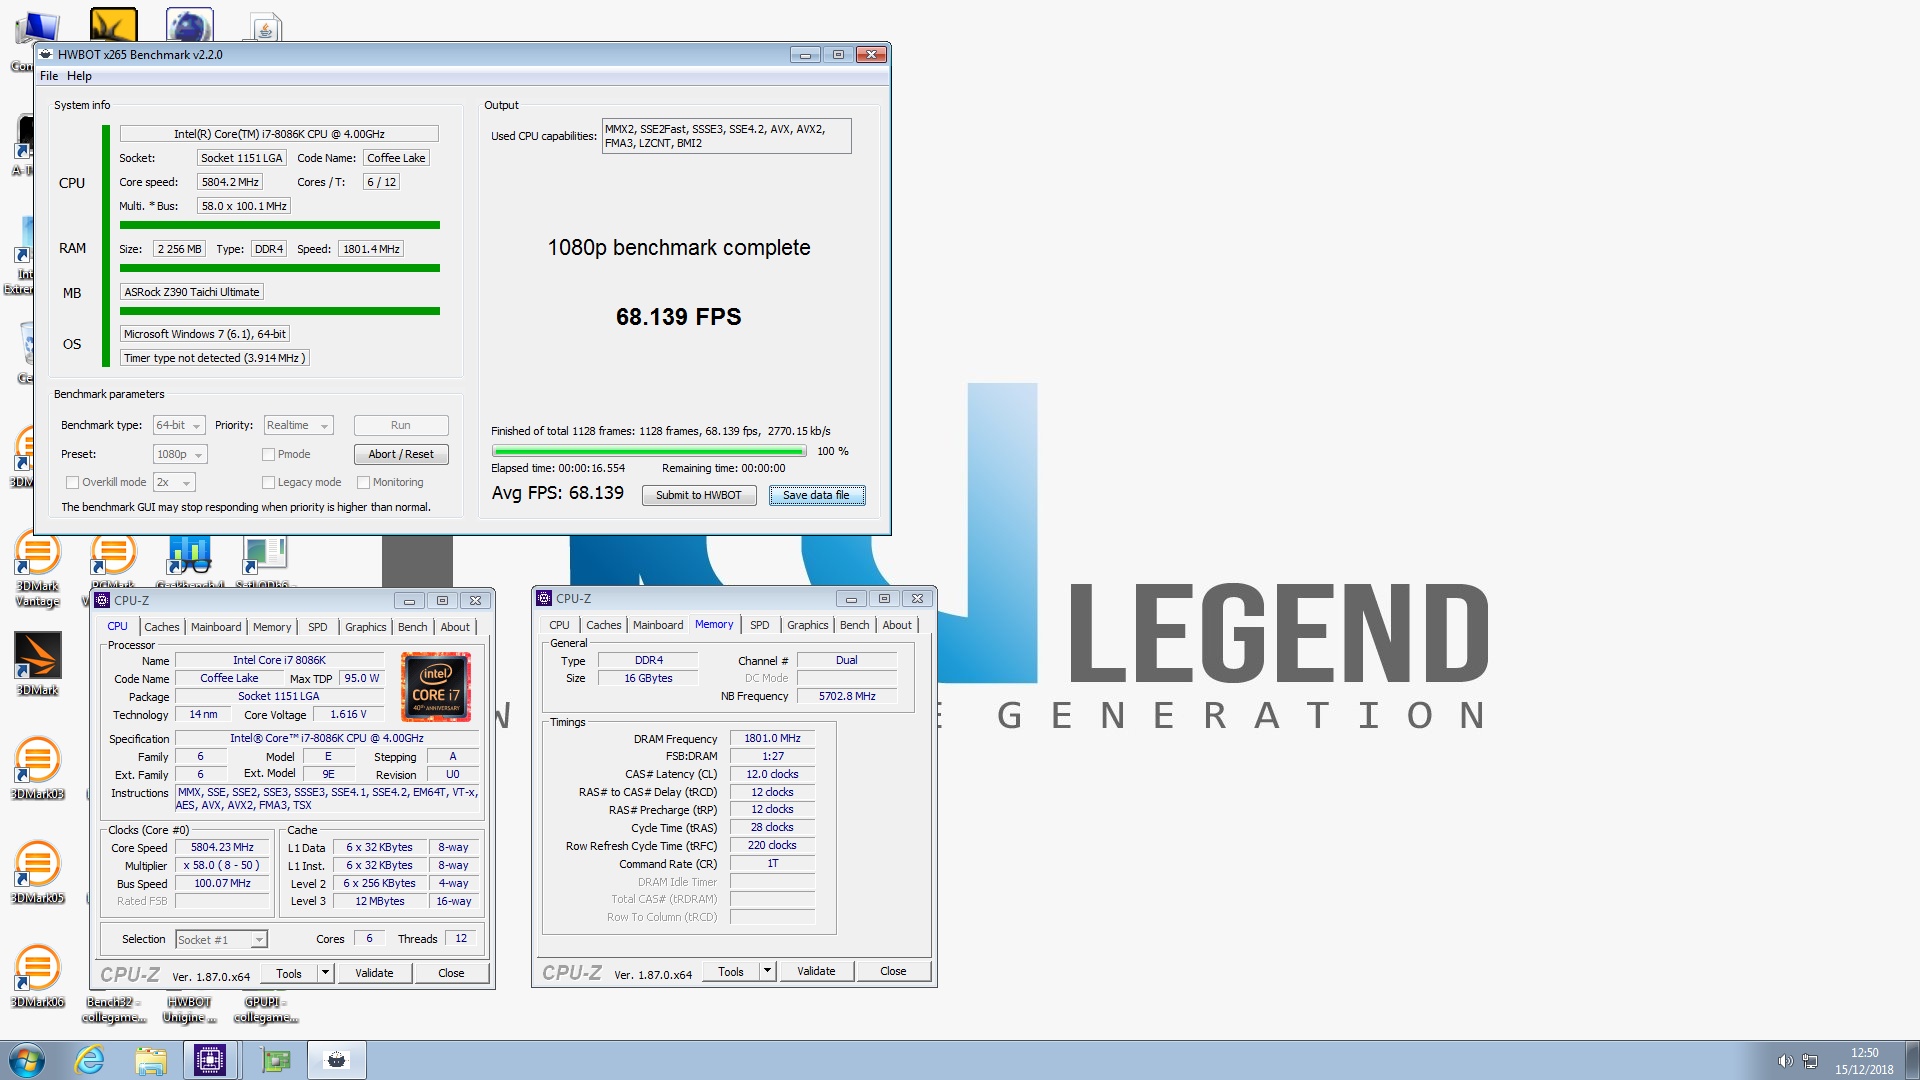Select Graphics tab in CPU-Z Memory window

point(807,625)
